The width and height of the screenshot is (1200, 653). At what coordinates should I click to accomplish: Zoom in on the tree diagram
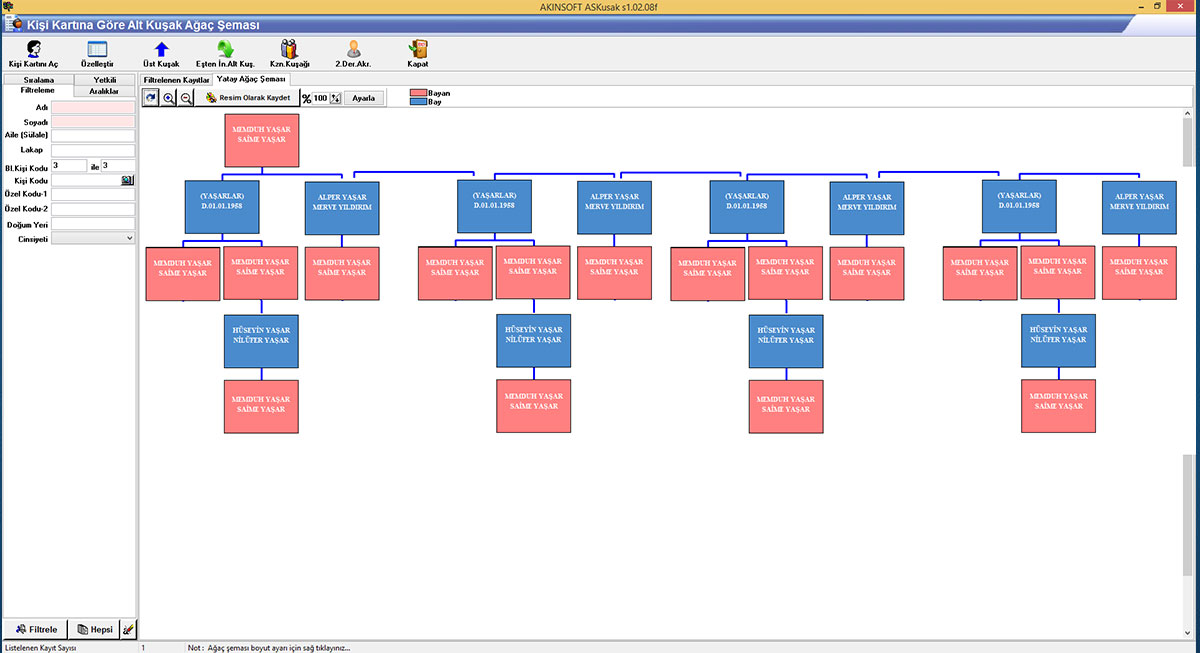tap(169, 98)
